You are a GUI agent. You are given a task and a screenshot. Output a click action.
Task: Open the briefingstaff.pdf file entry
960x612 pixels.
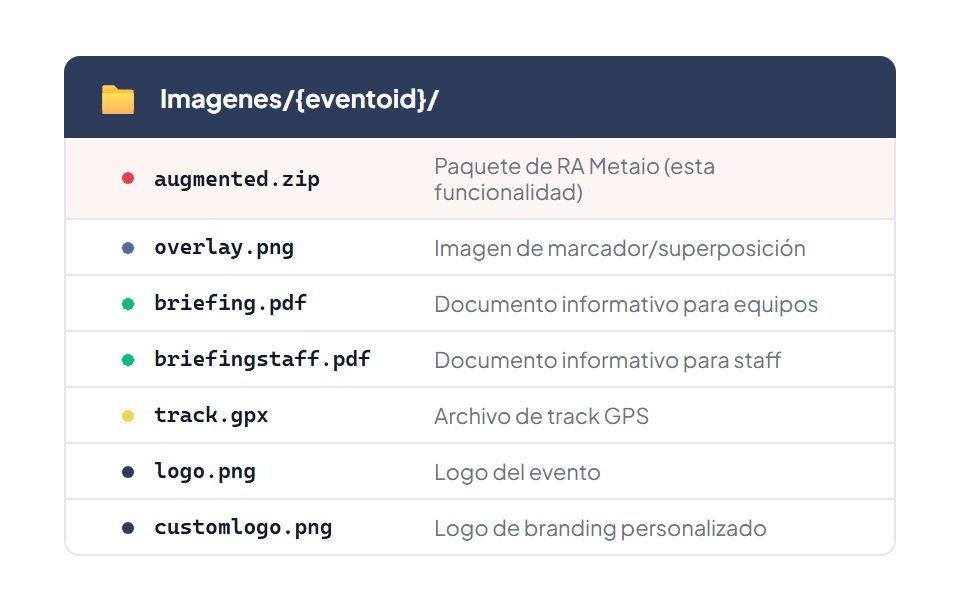262,359
